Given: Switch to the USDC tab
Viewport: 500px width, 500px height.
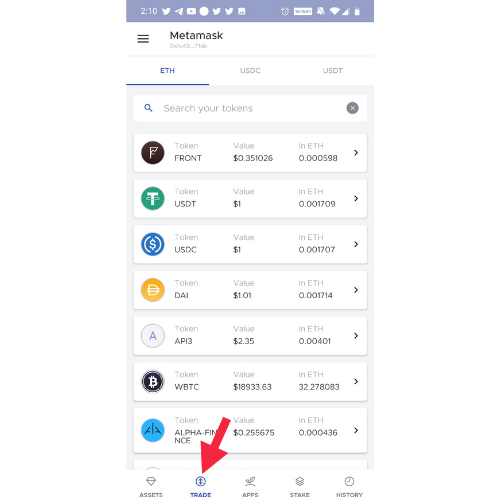Looking at the screenshot, I should pos(250,71).
